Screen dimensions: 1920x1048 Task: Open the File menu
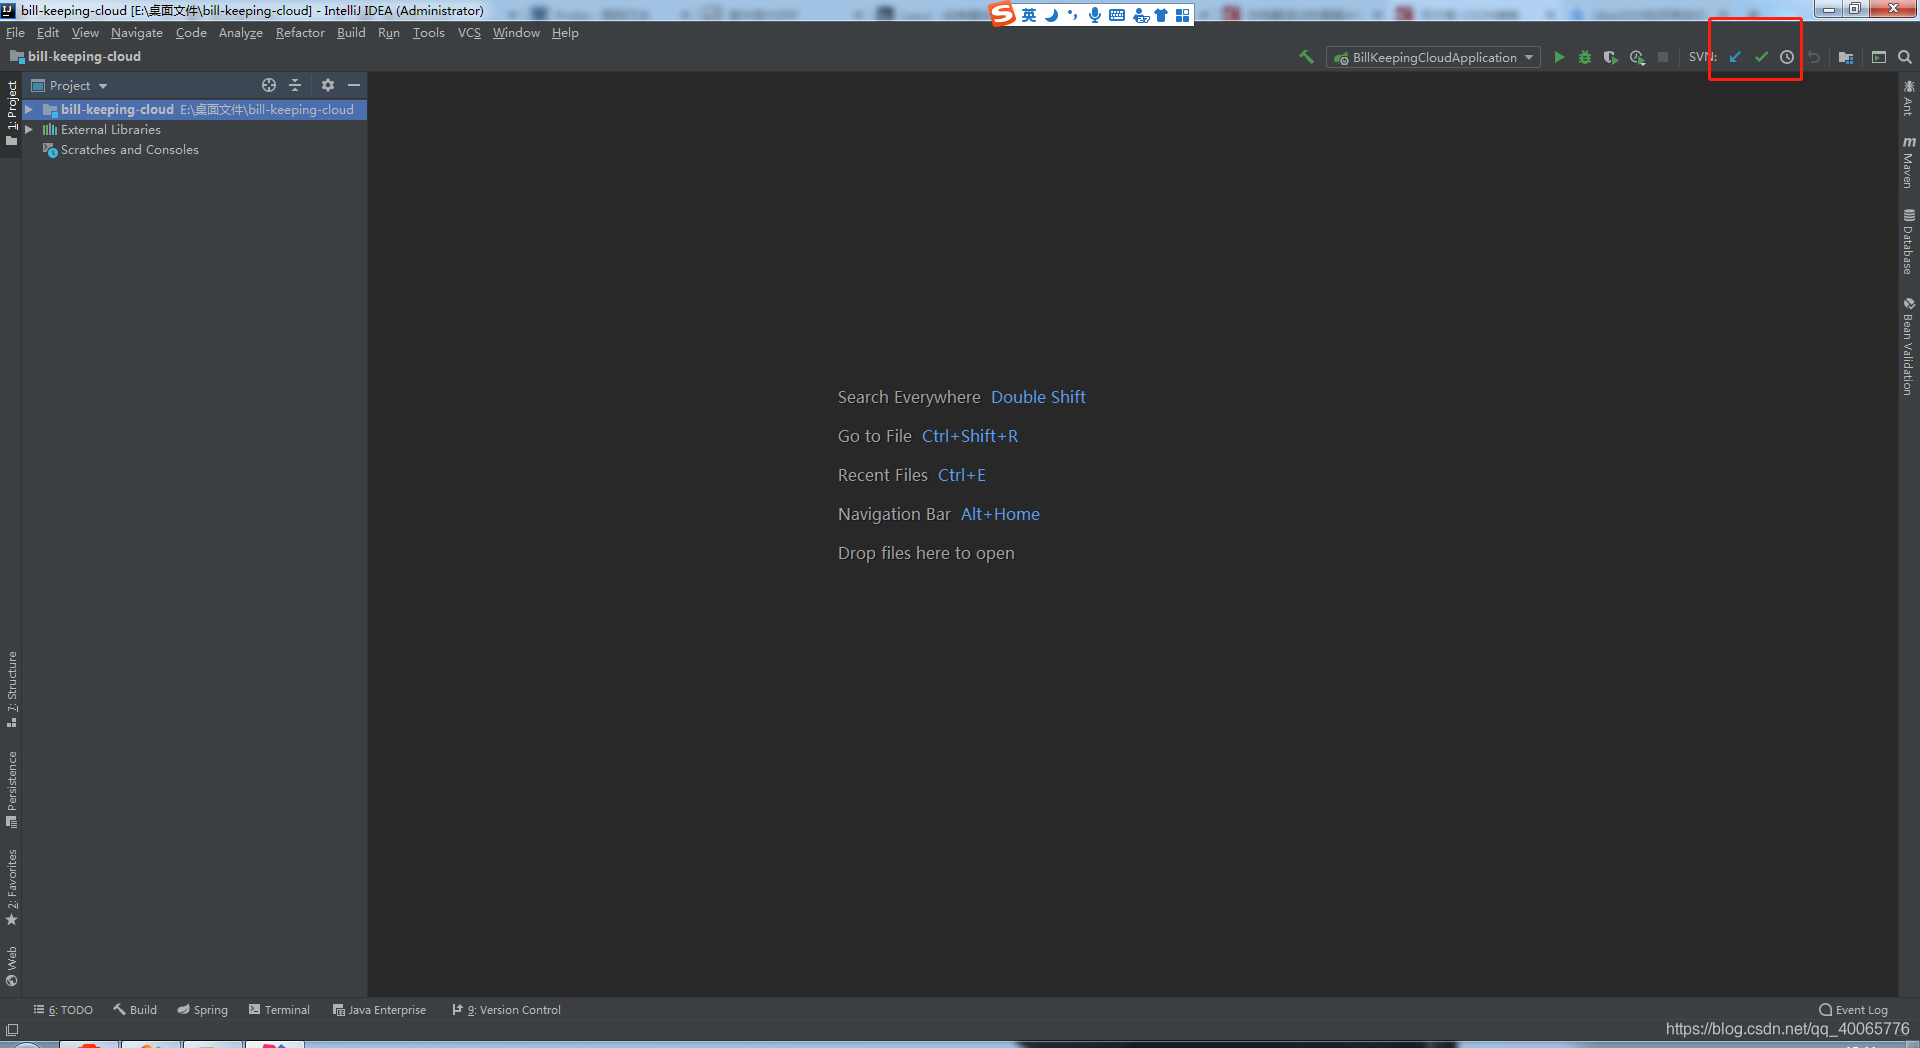coord(15,32)
